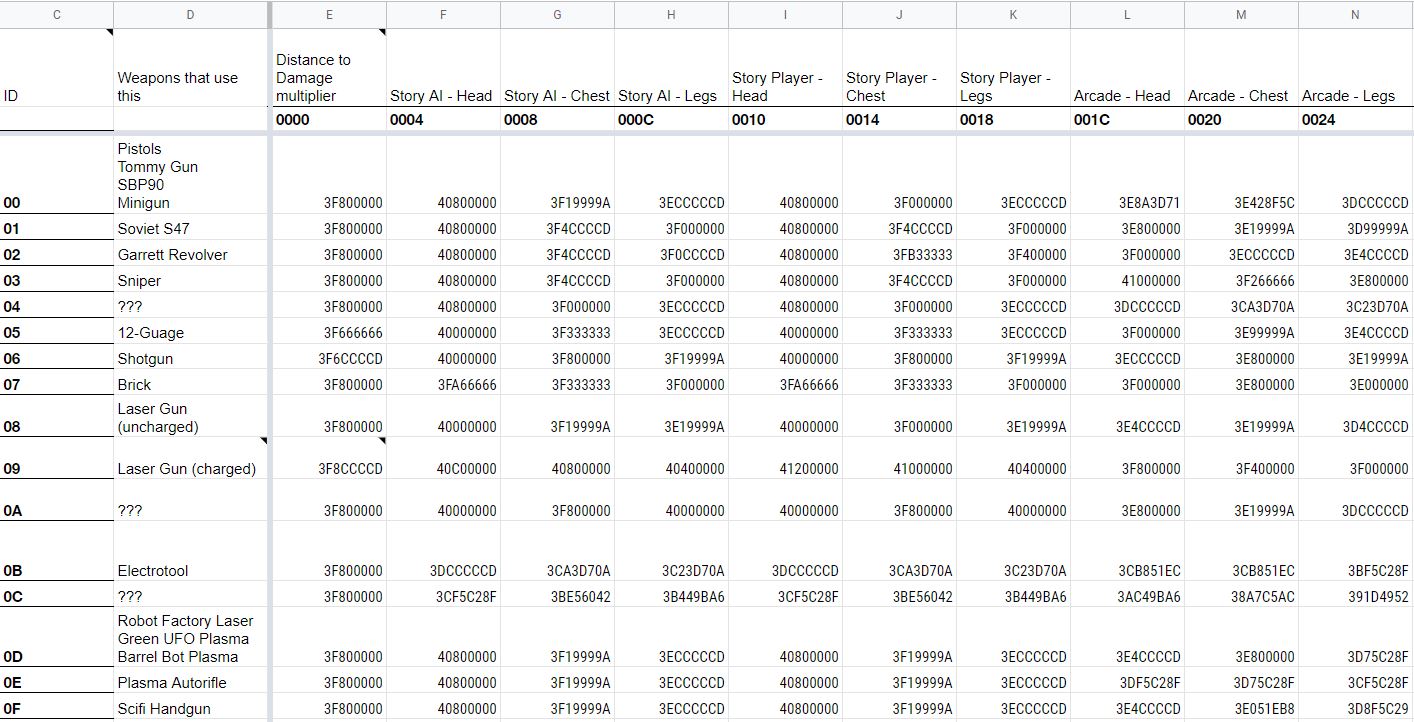Select the 'Soviet S47' weapon cell

click(190, 229)
